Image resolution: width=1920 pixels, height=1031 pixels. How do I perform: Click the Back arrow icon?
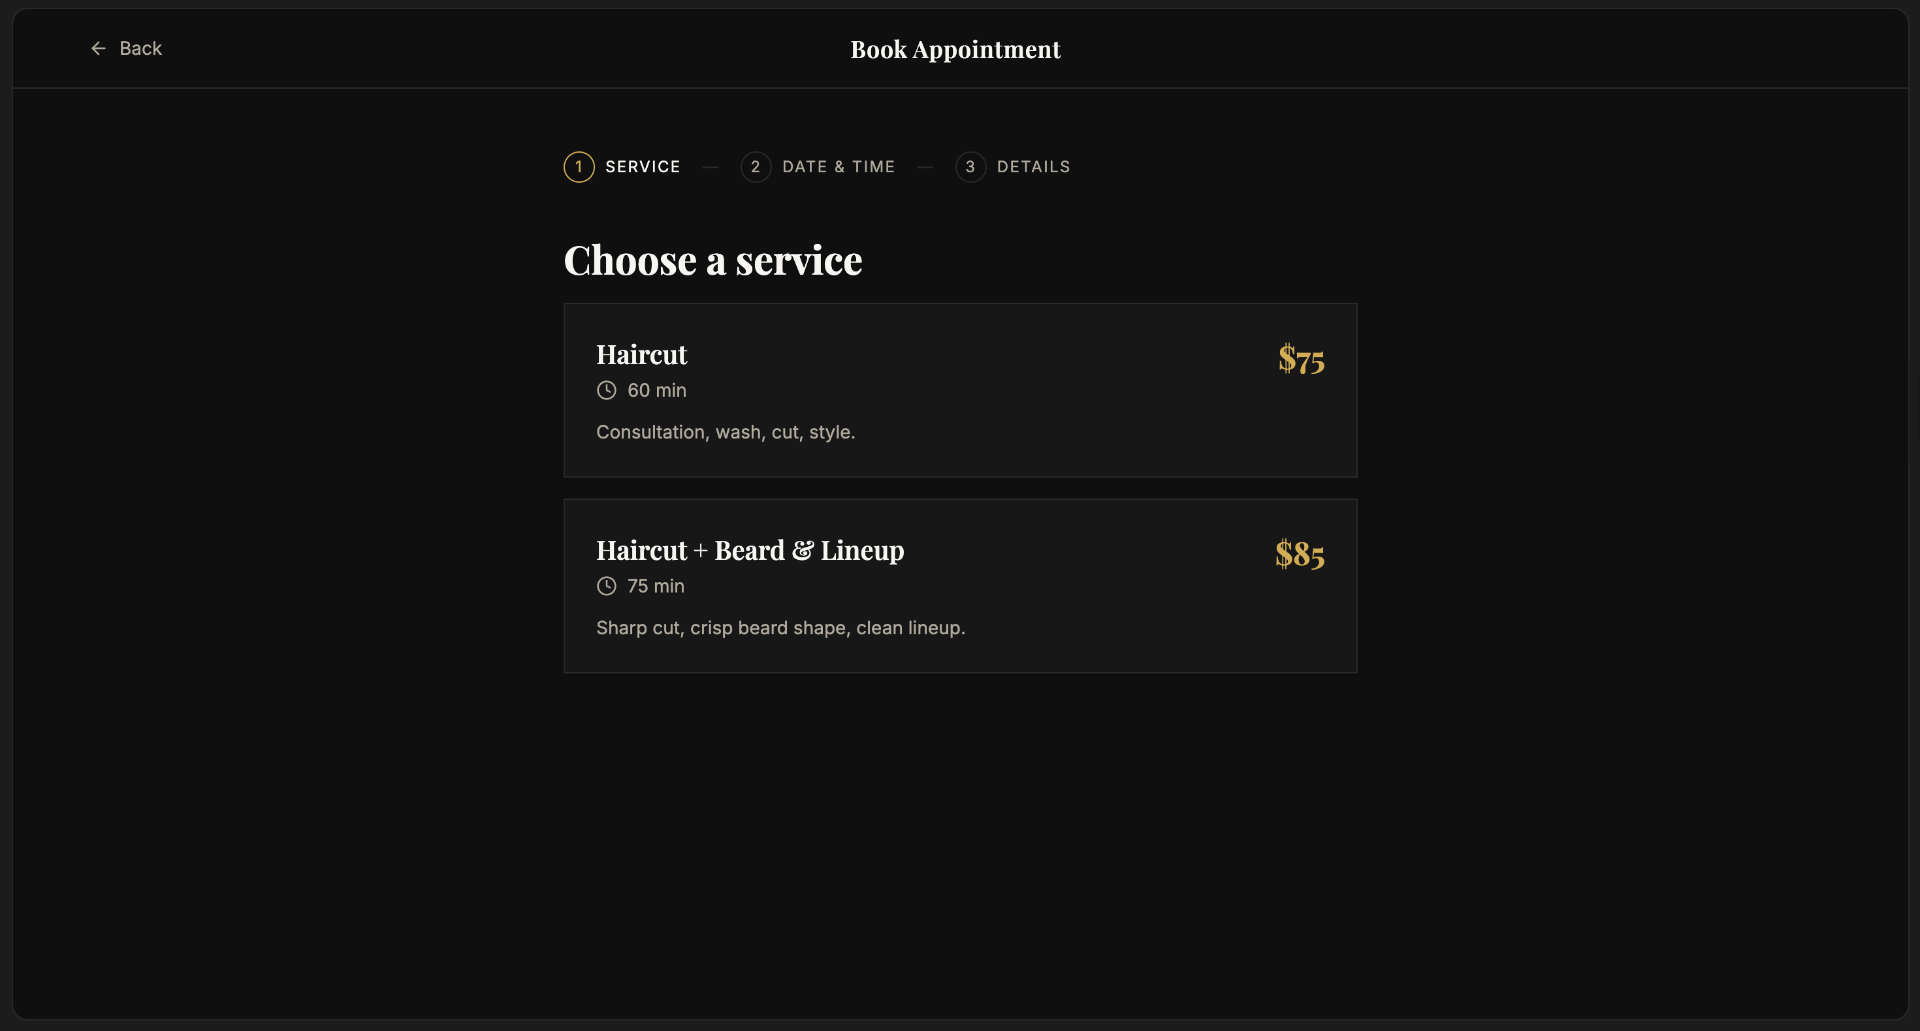tap(98, 48)
